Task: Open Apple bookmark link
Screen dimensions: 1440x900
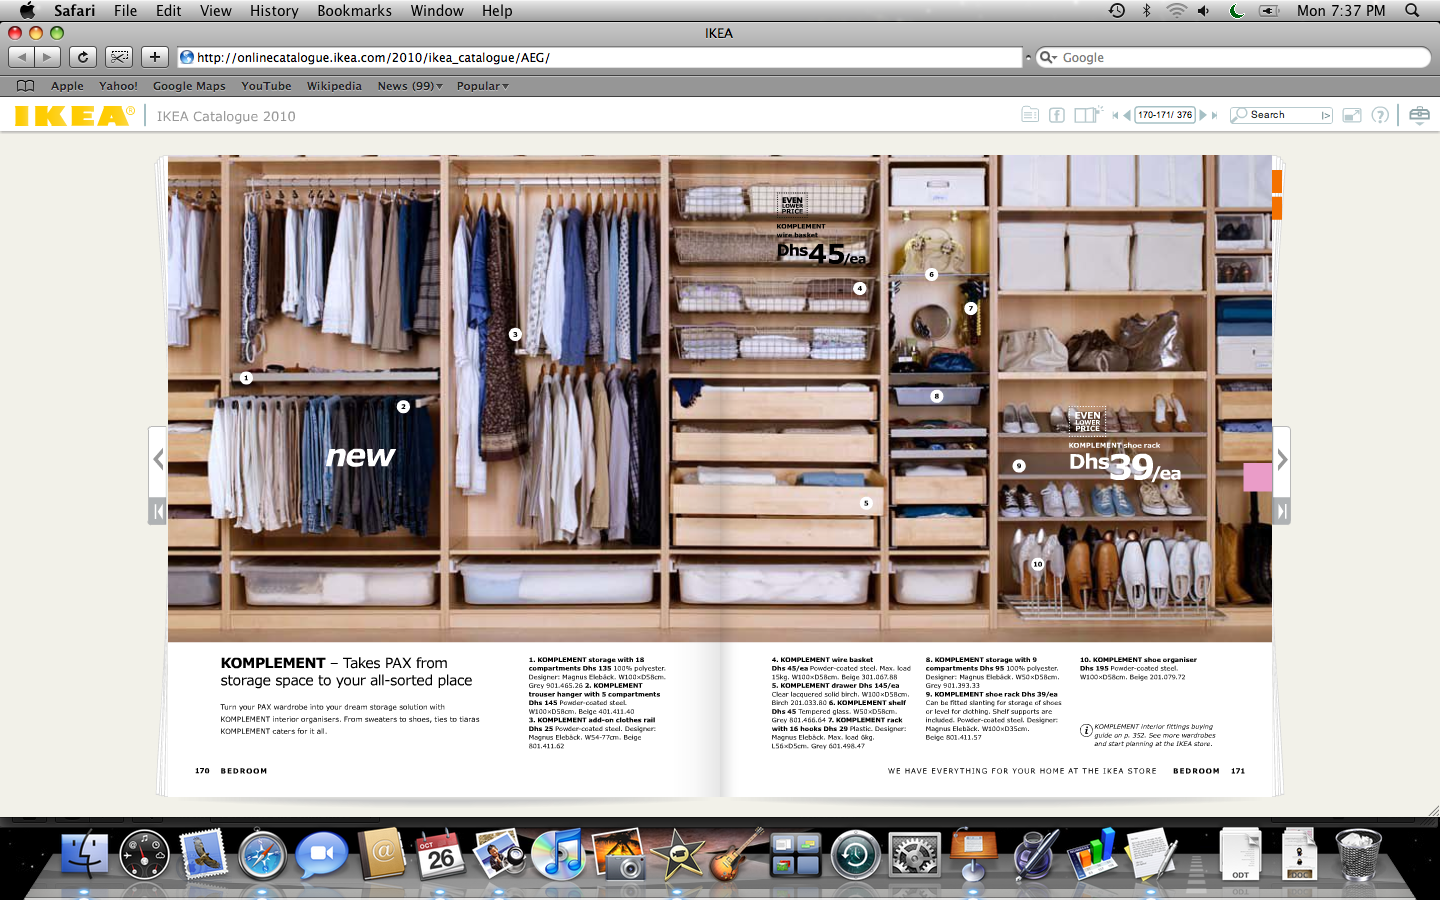Action: (x=67, y=86)
